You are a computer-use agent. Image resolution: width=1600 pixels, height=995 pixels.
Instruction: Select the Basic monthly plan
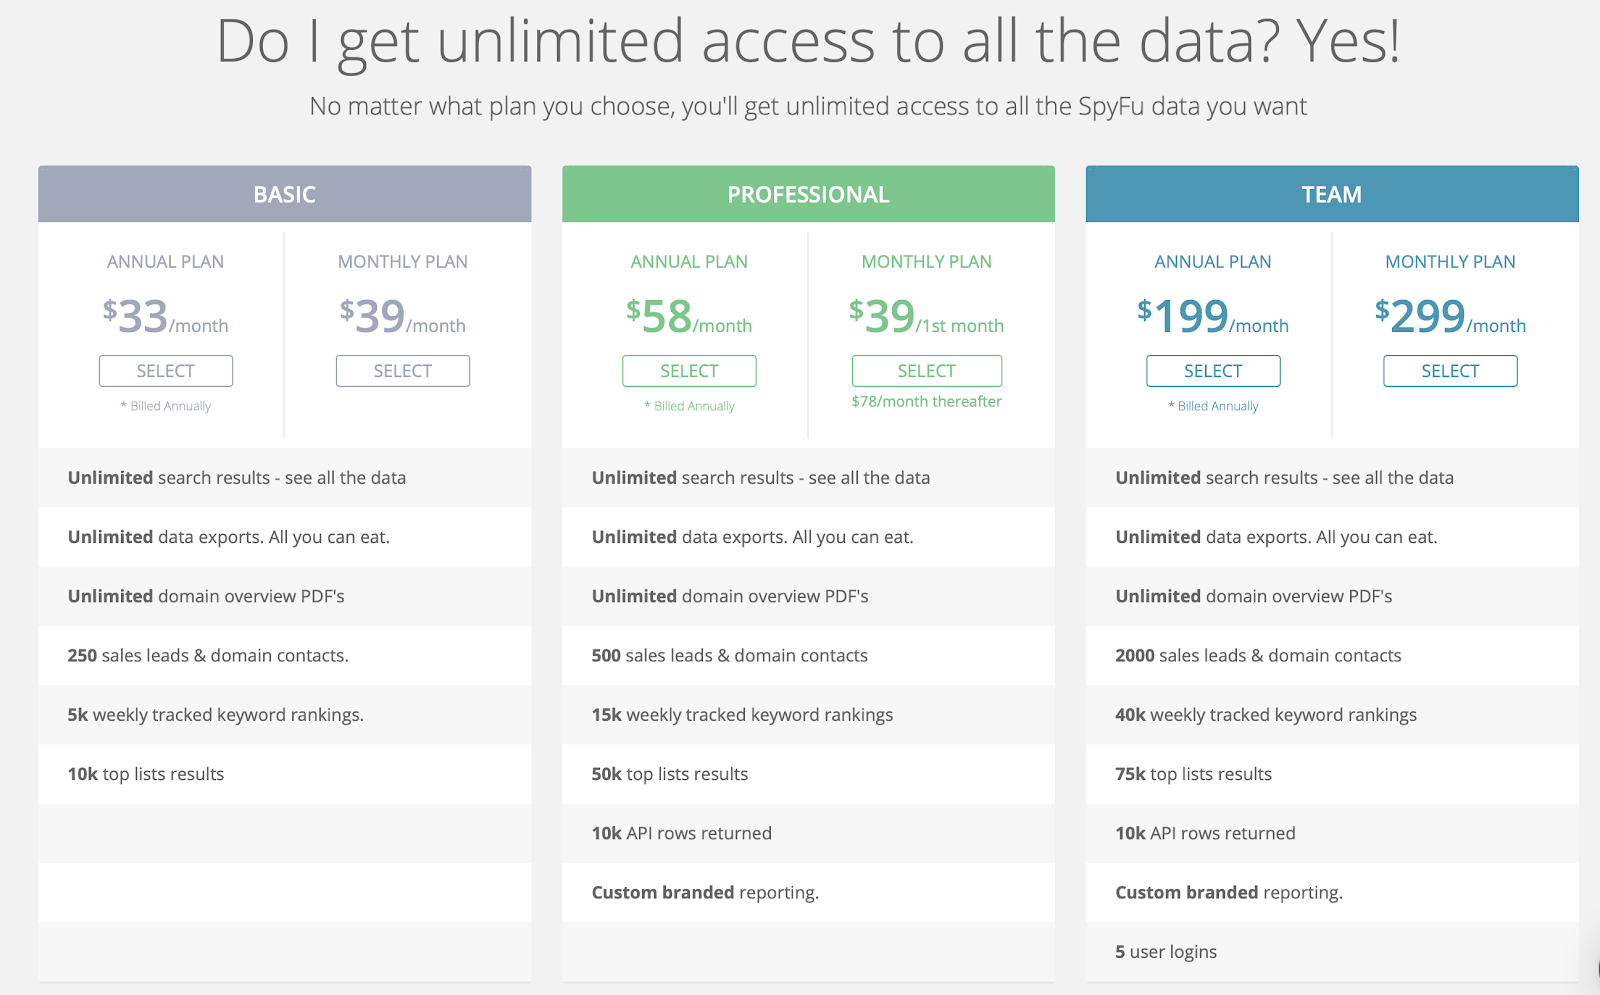click(x=403, y=371)
